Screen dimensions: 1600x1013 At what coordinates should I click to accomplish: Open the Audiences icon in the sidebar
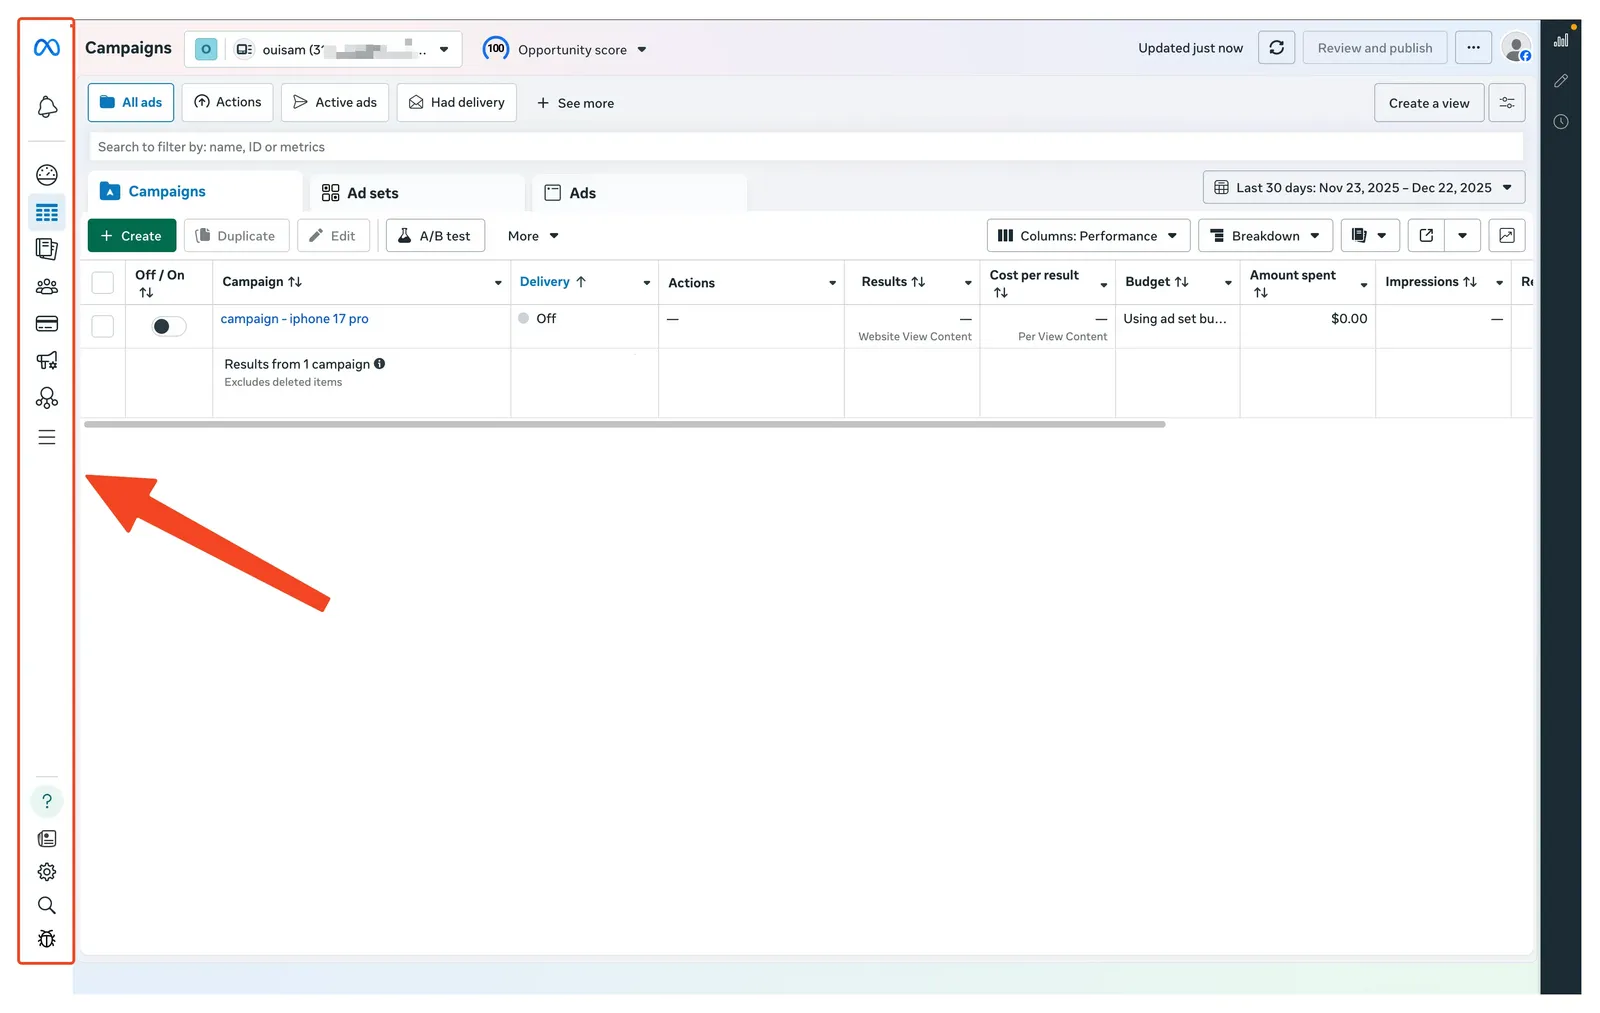click(x=46, y=287)
